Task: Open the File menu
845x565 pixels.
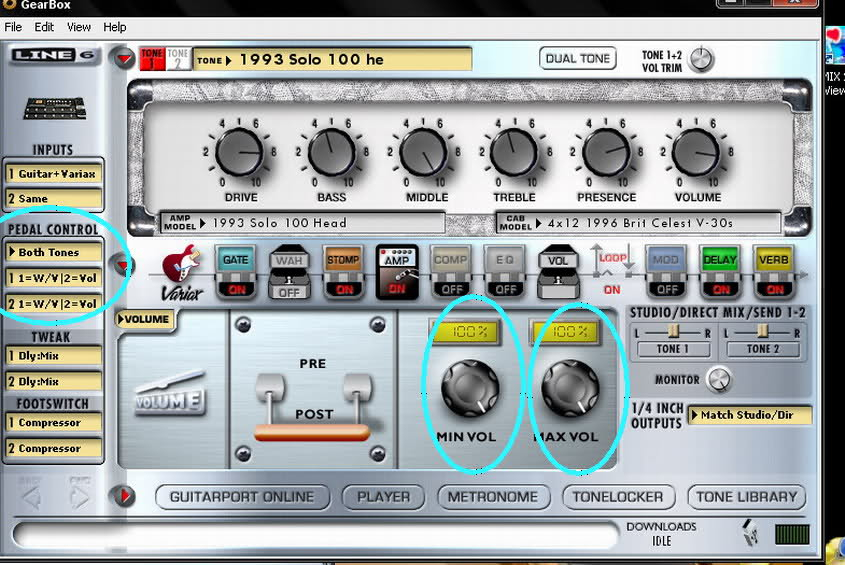Action: point(13,27)
